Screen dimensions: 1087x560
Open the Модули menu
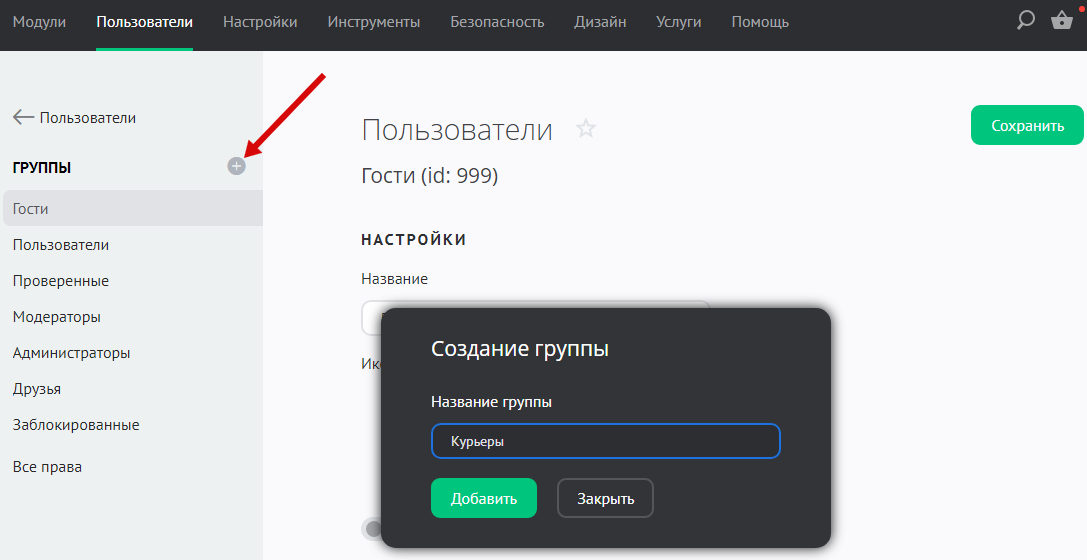point(39,22)
